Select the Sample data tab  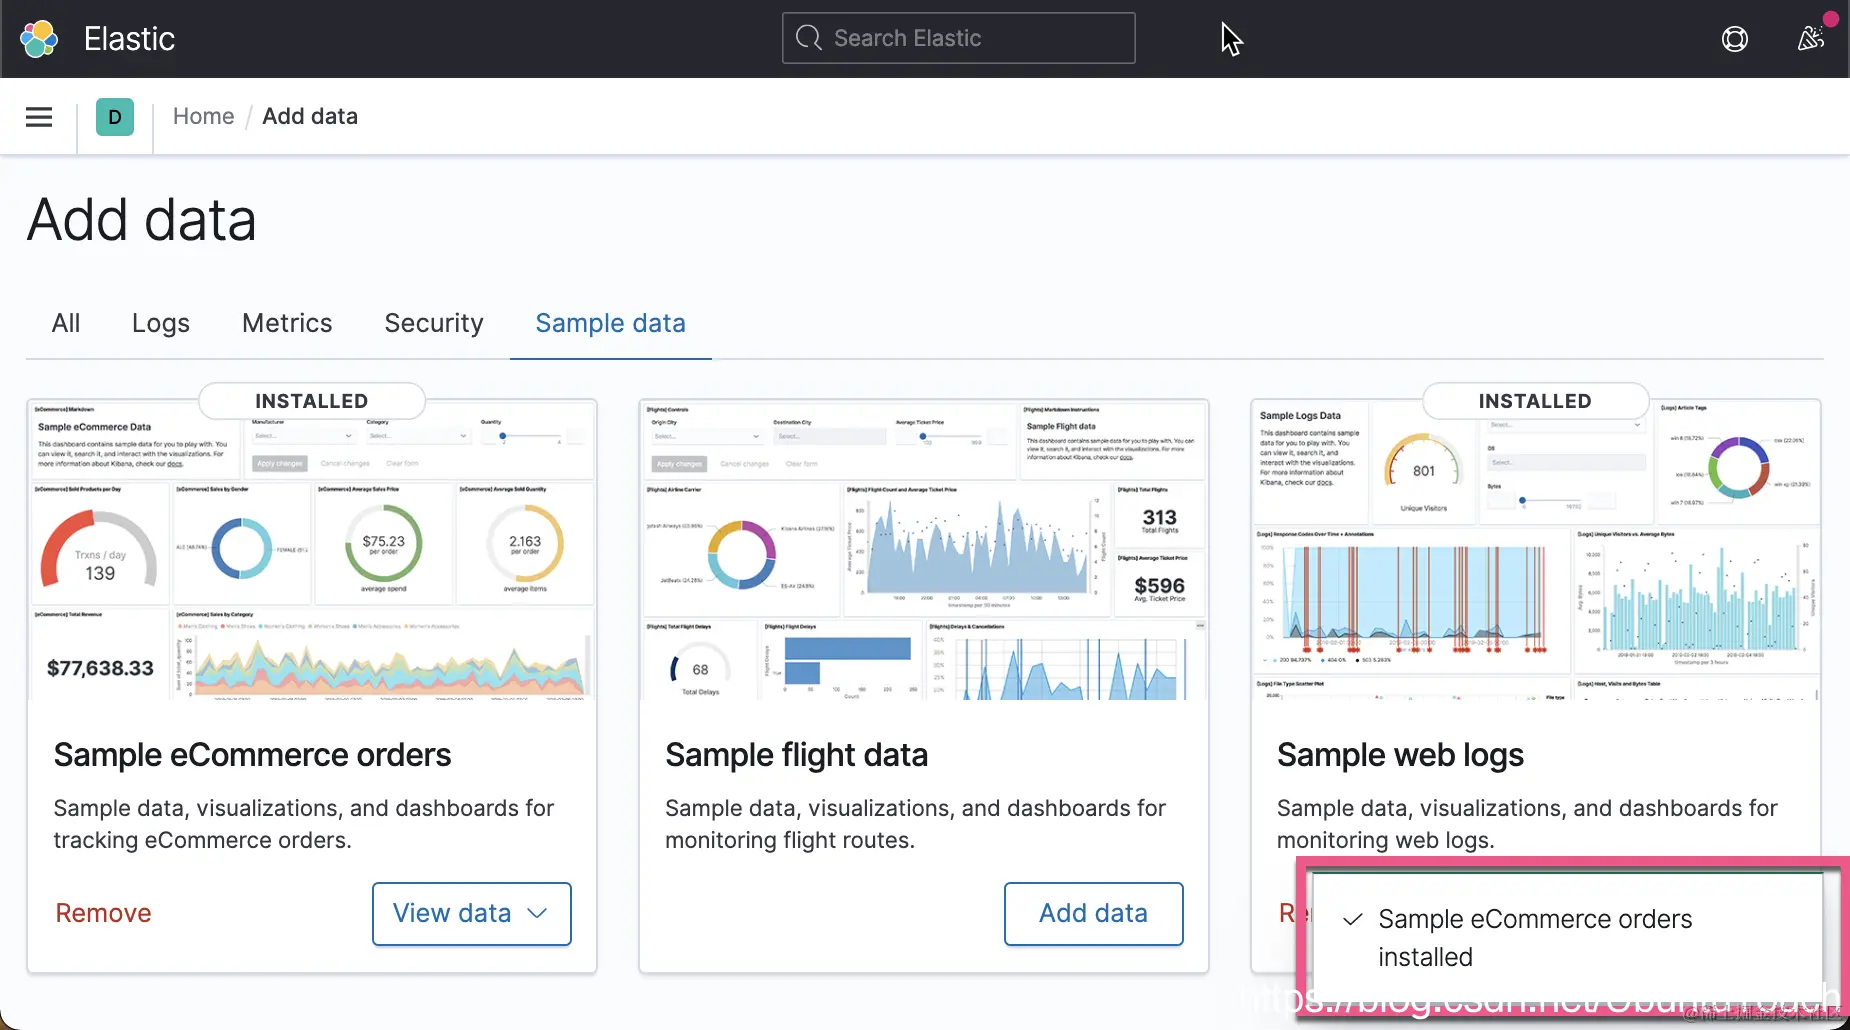point(611,323)
